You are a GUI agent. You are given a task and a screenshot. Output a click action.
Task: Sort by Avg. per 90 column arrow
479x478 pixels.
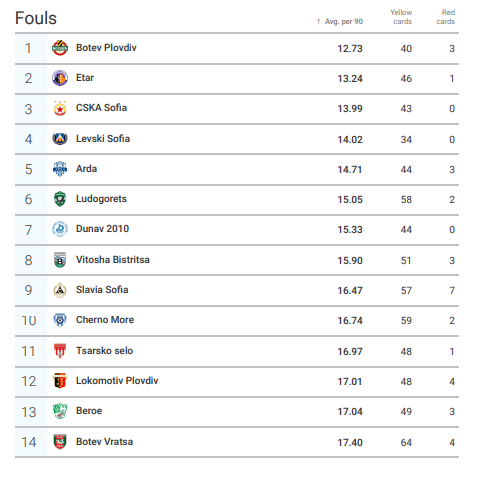[x=319, y=22]
